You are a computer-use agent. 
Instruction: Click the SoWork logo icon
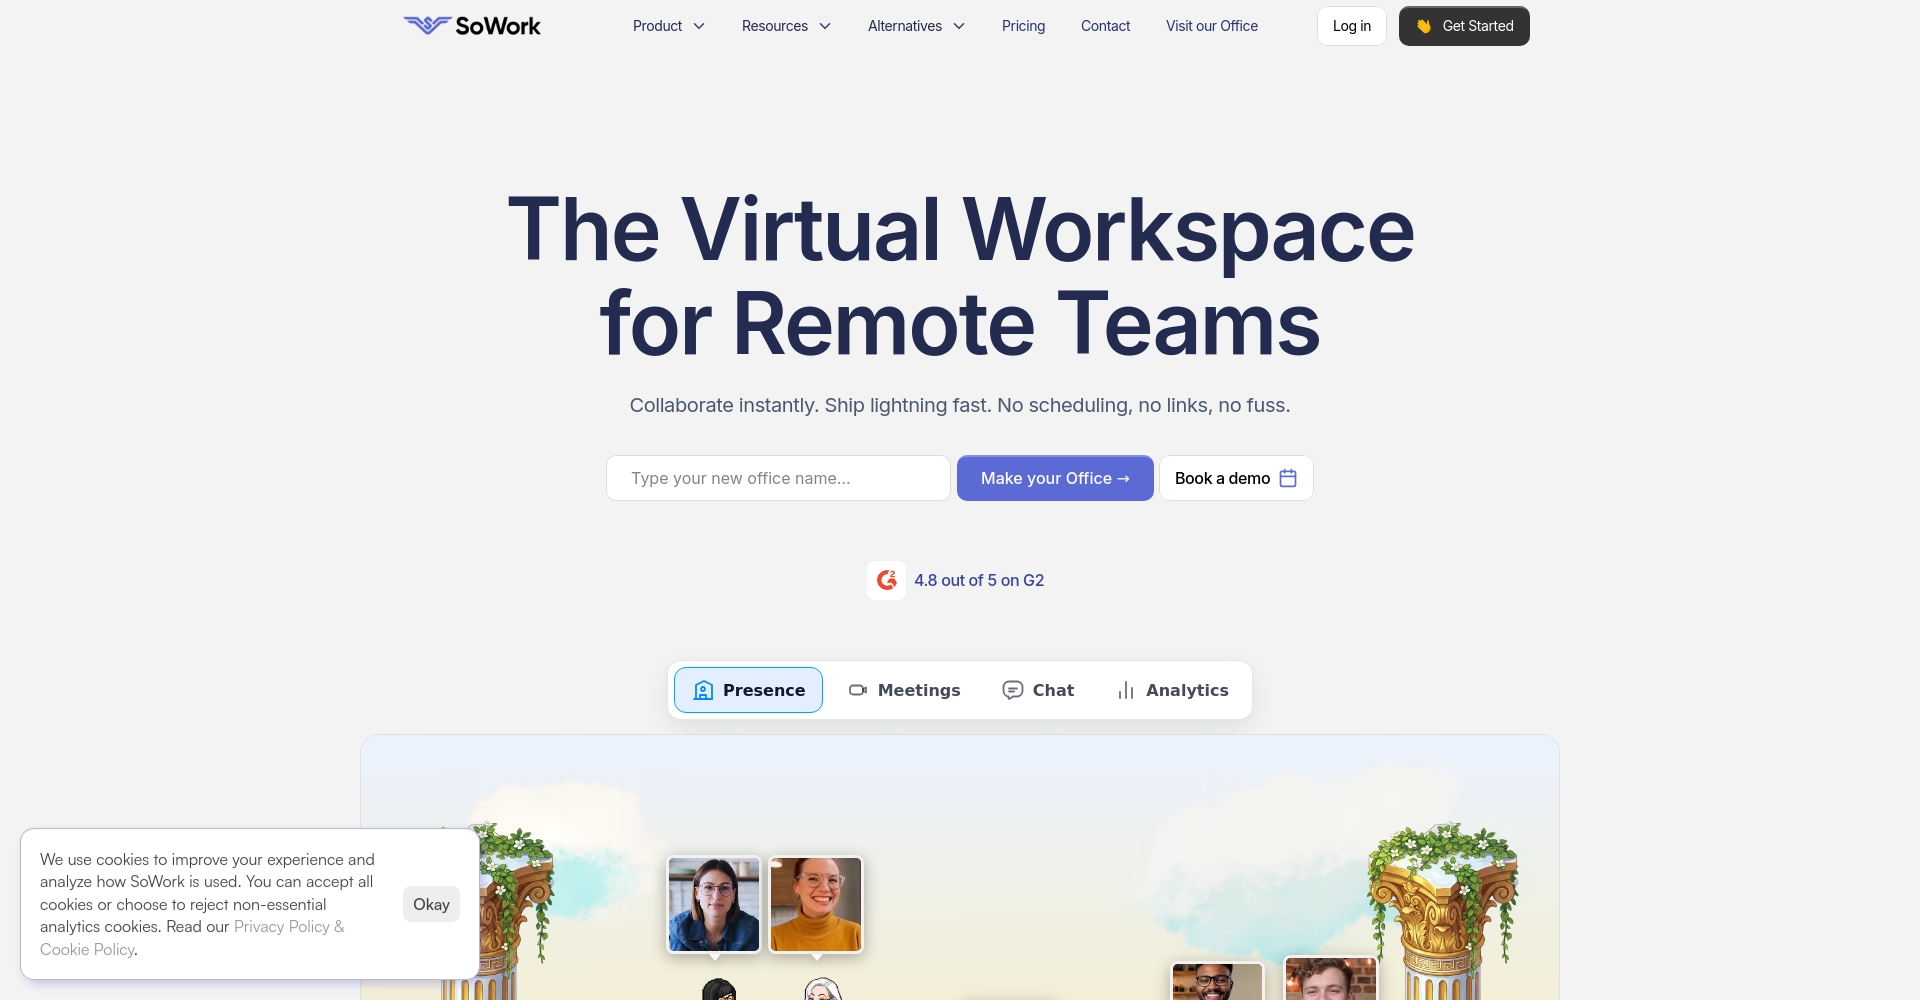(x=427, y=25)
